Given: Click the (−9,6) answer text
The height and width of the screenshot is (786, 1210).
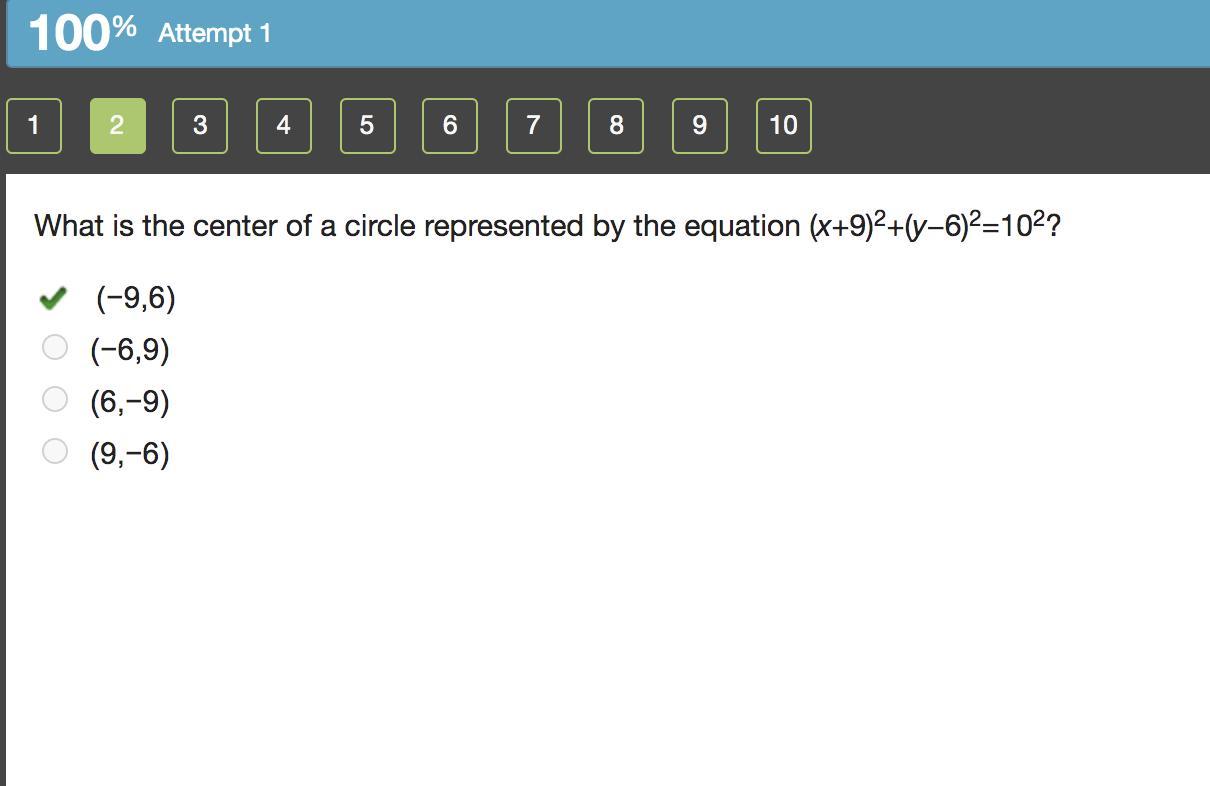Looking at the screenshot, I should tap(136, 298).
